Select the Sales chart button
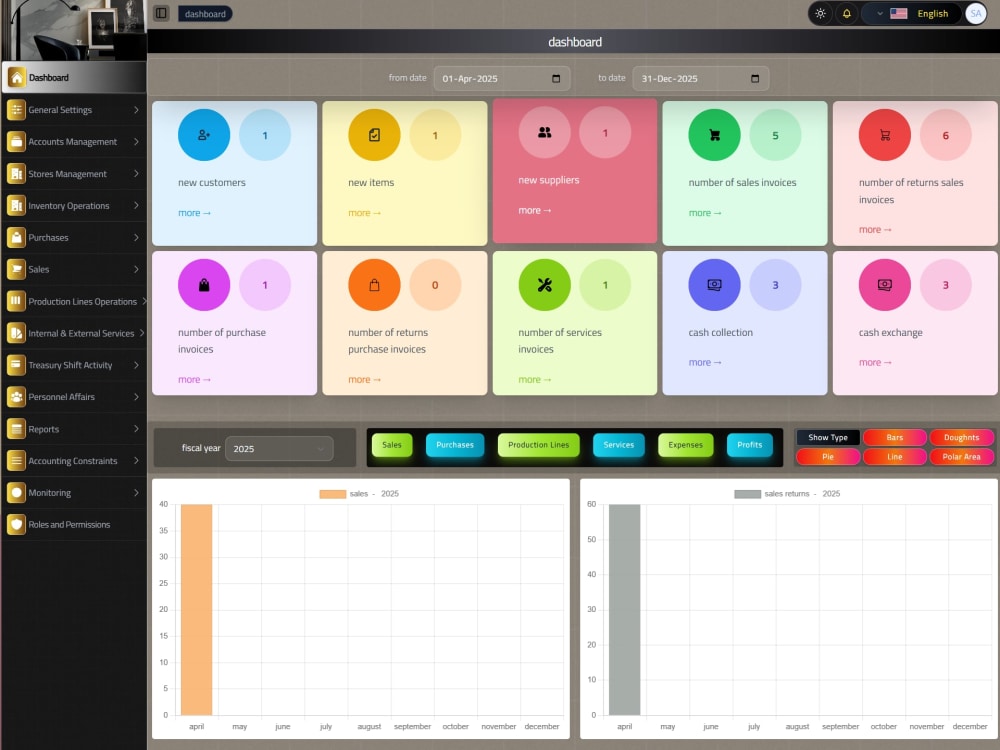 coord(392,445)
